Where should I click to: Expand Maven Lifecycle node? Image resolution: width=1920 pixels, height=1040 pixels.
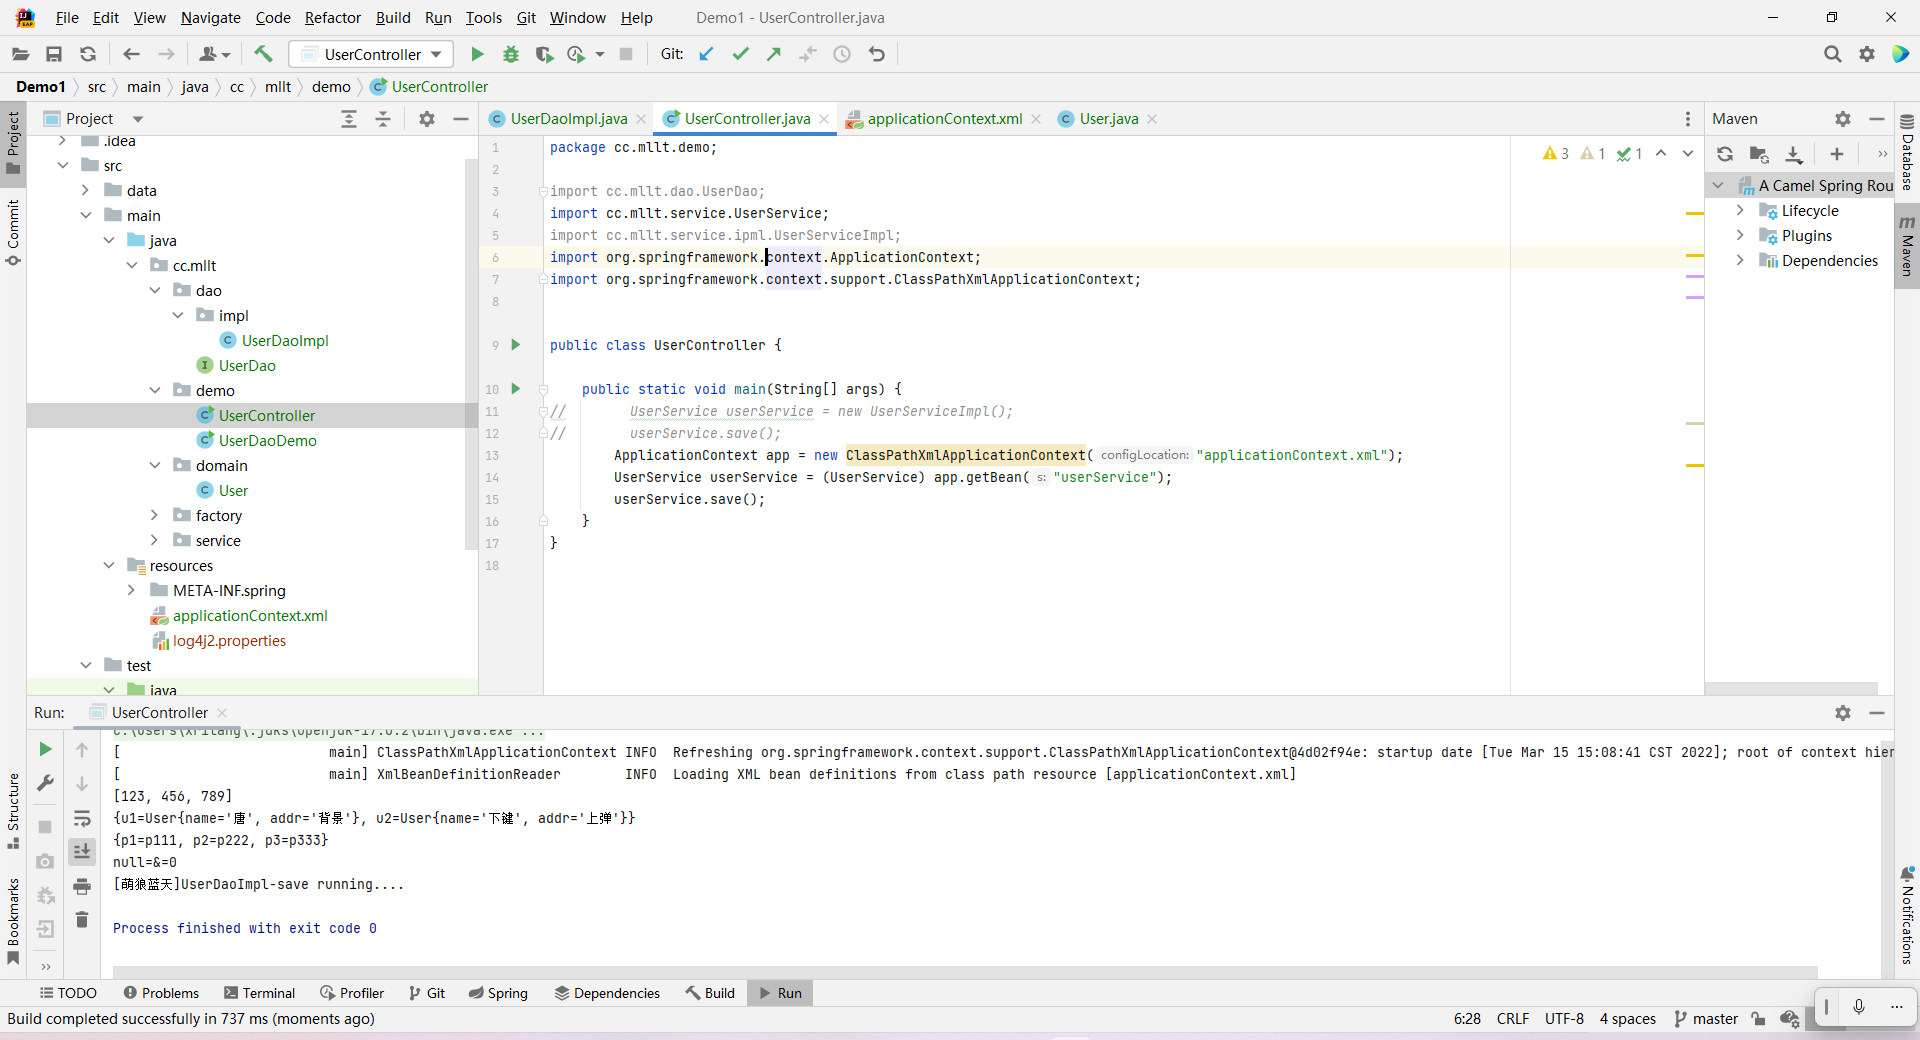coord(1740,210)
